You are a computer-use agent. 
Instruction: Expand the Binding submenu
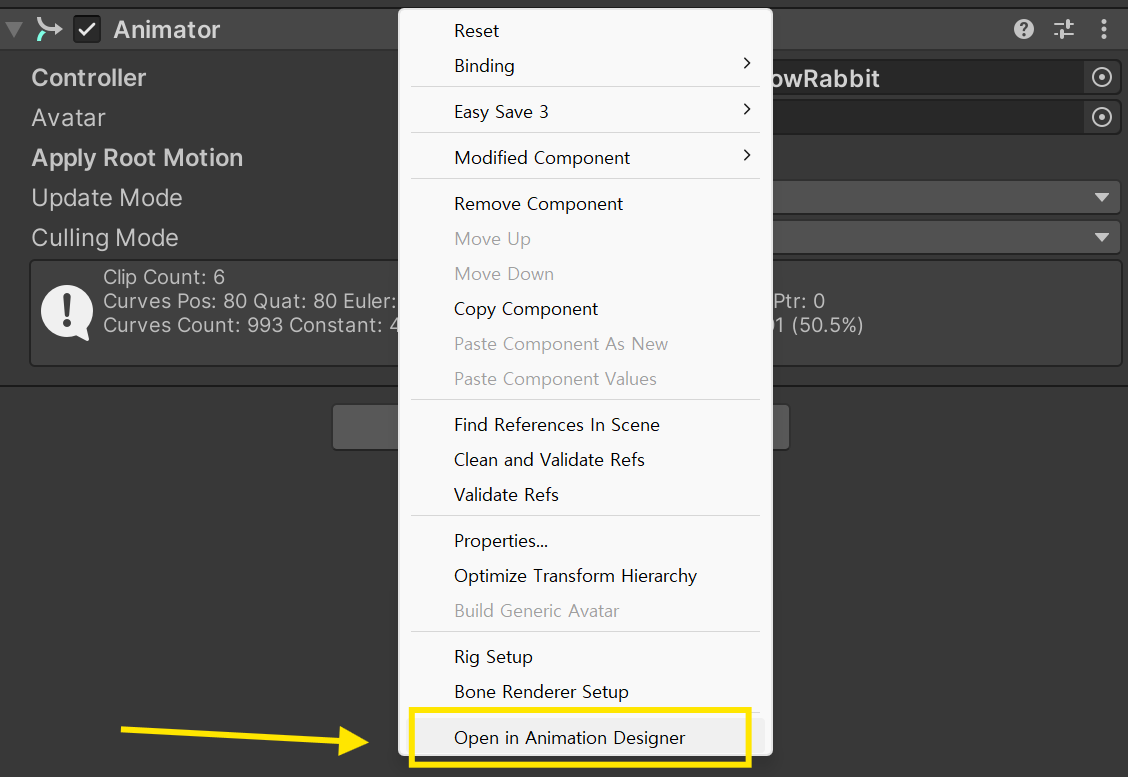tap(586, 65)
